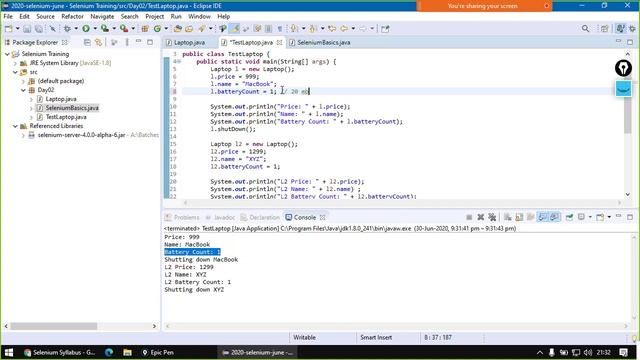Open the Run button dropdown arrow

coord(95,29)
